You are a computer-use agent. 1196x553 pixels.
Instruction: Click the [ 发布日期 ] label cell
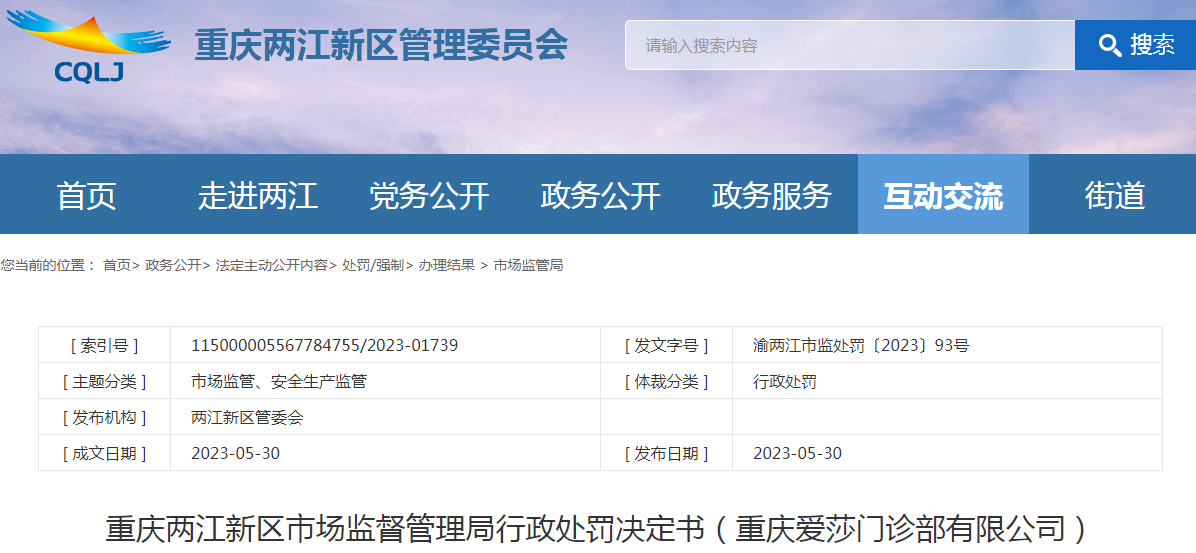pos(667,452)
